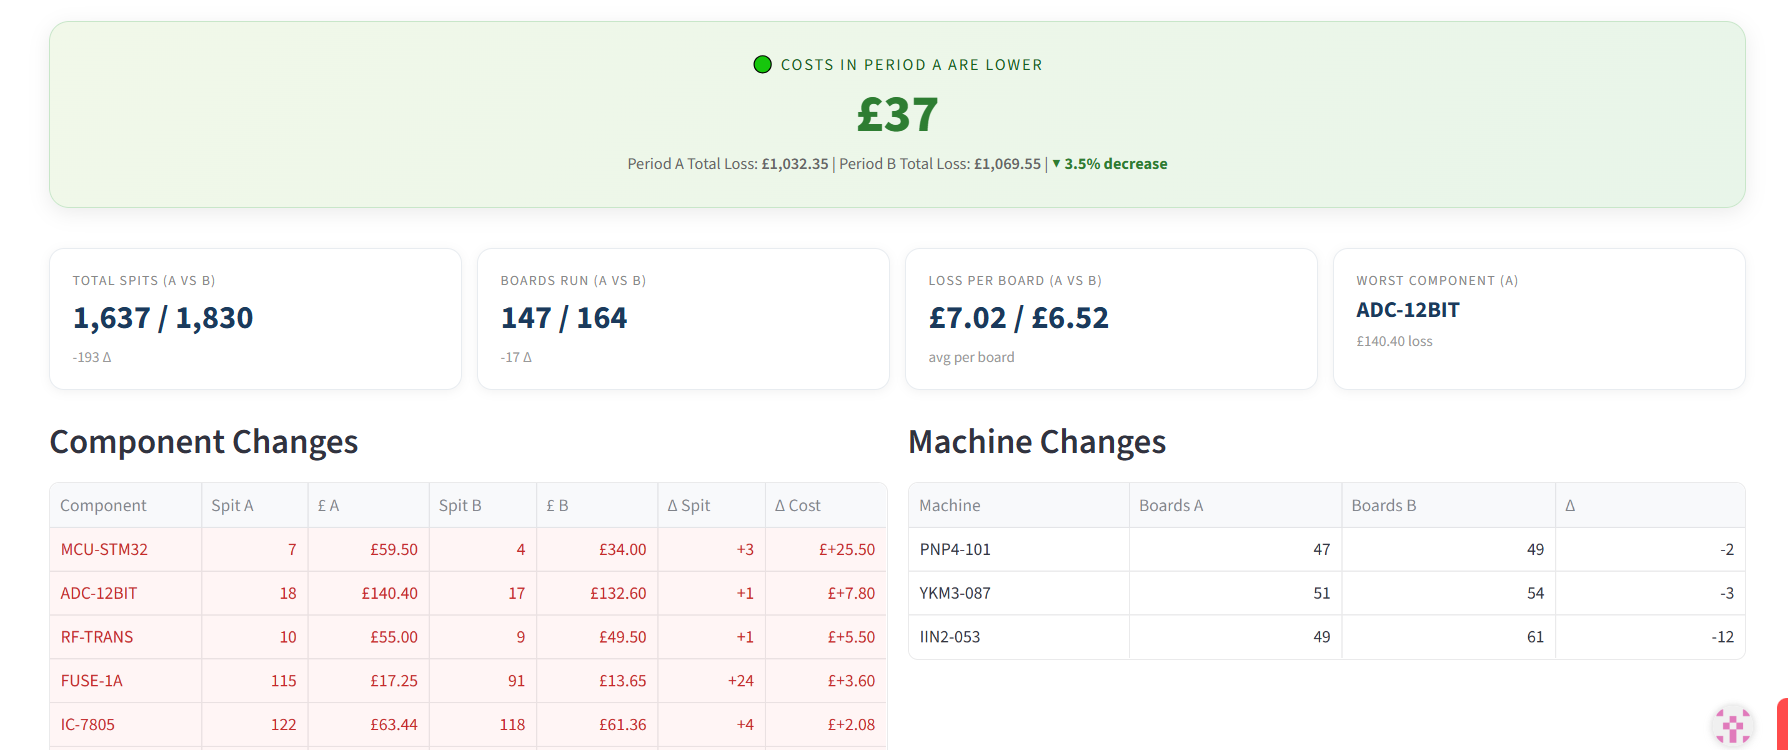Sort by the Δ header in Machine Changes
Screen dimensions: 1788x750
point(1650,505)
